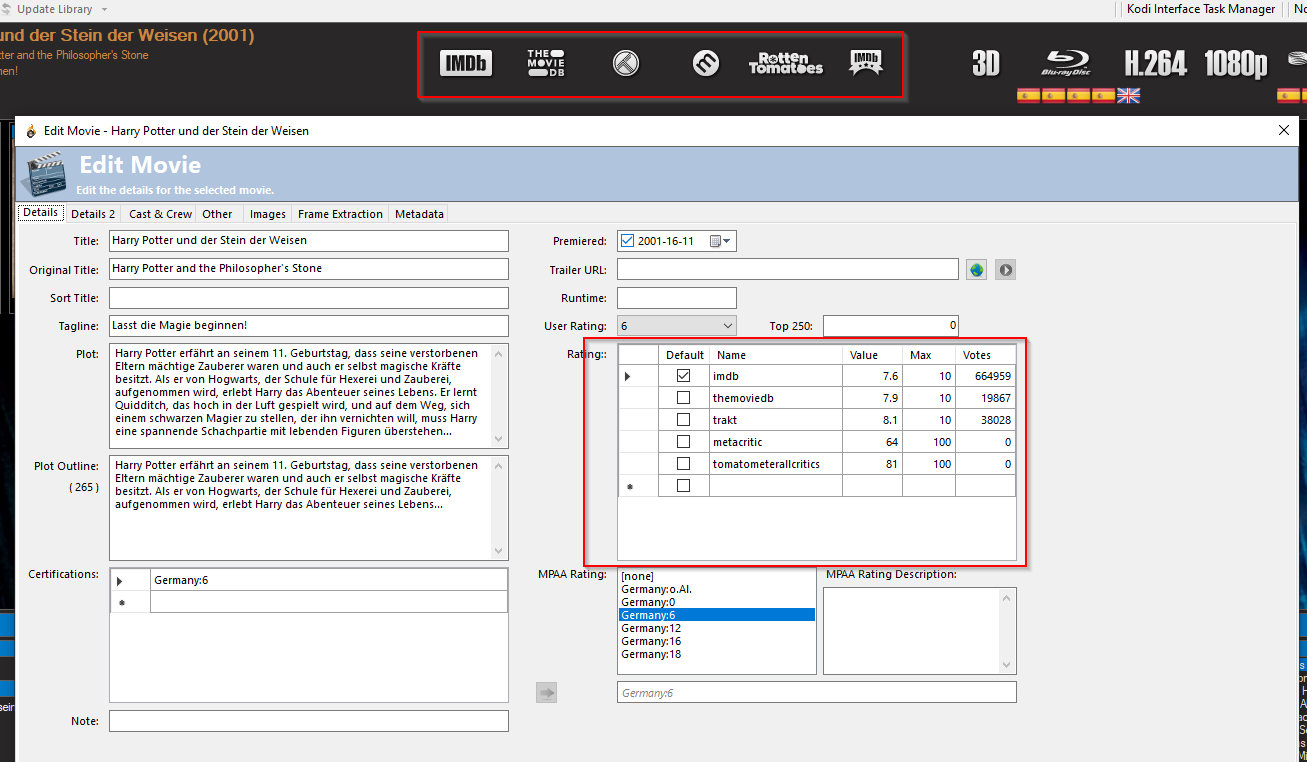Open the Other tab

click(217, 214)
